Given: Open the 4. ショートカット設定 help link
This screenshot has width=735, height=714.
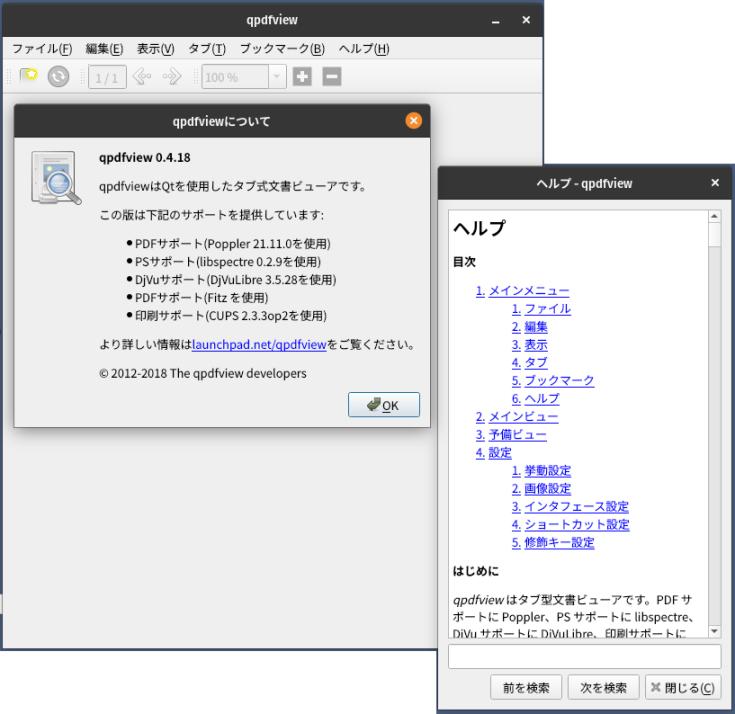Looking at the screenshot, I should [570, 525].
